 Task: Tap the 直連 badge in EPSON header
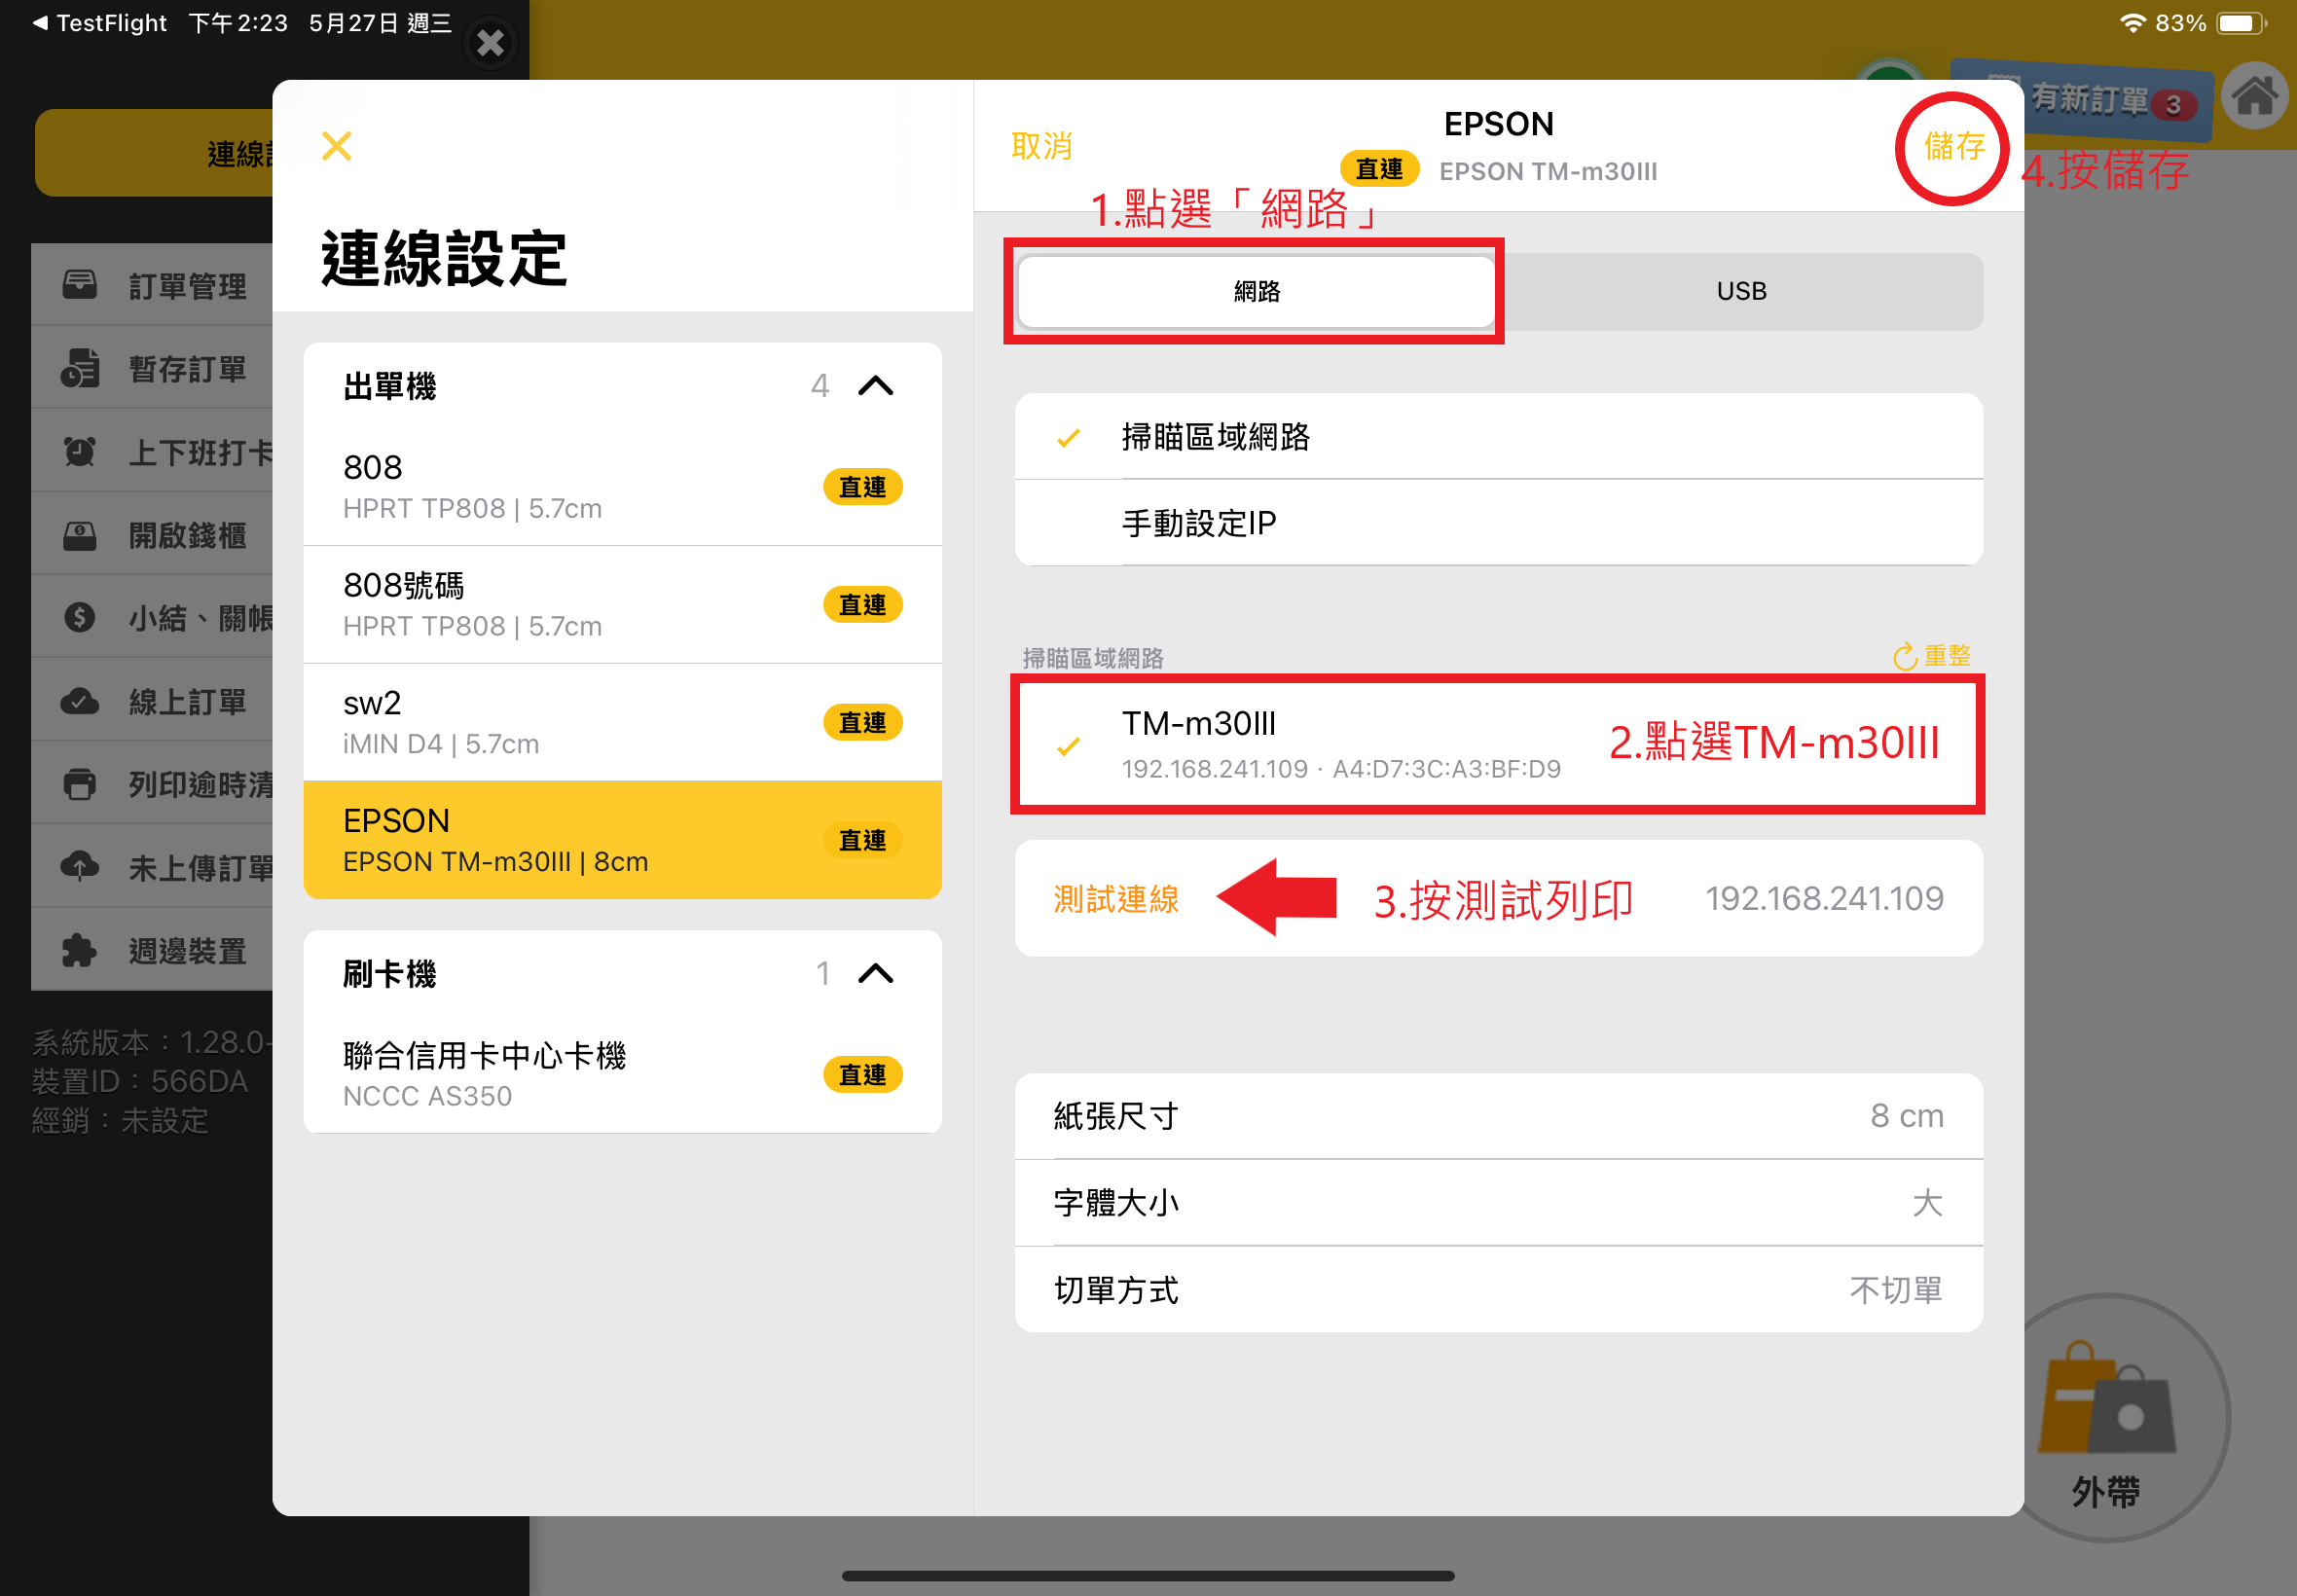point(1379,170)
